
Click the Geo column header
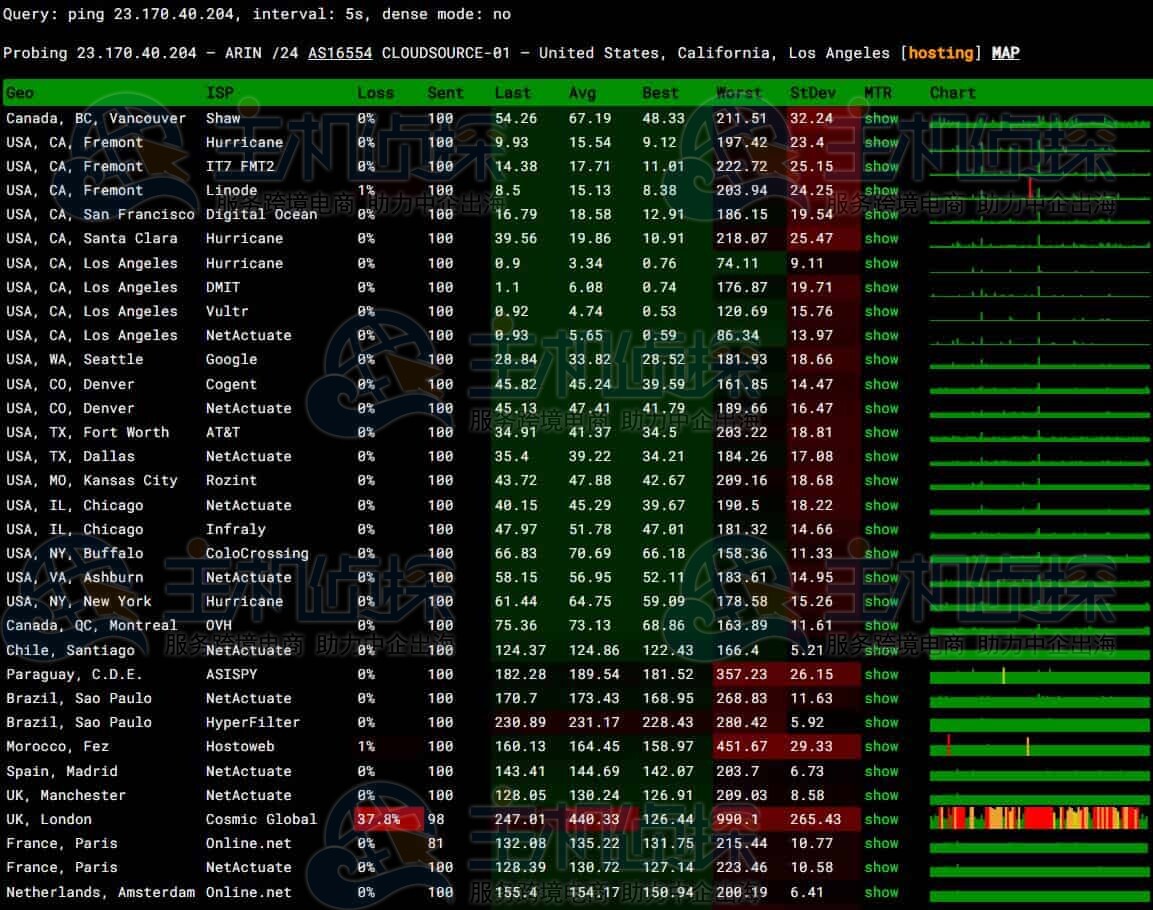(20, 93)
